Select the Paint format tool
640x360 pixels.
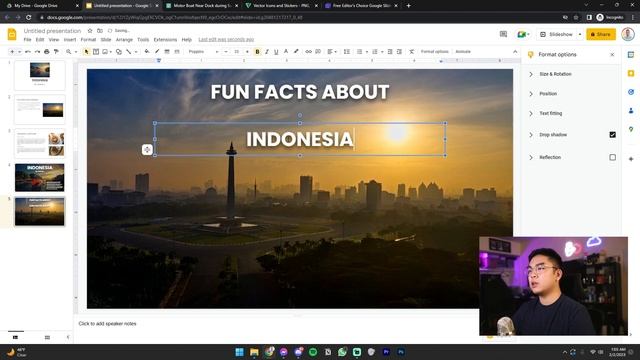point(56,52)
